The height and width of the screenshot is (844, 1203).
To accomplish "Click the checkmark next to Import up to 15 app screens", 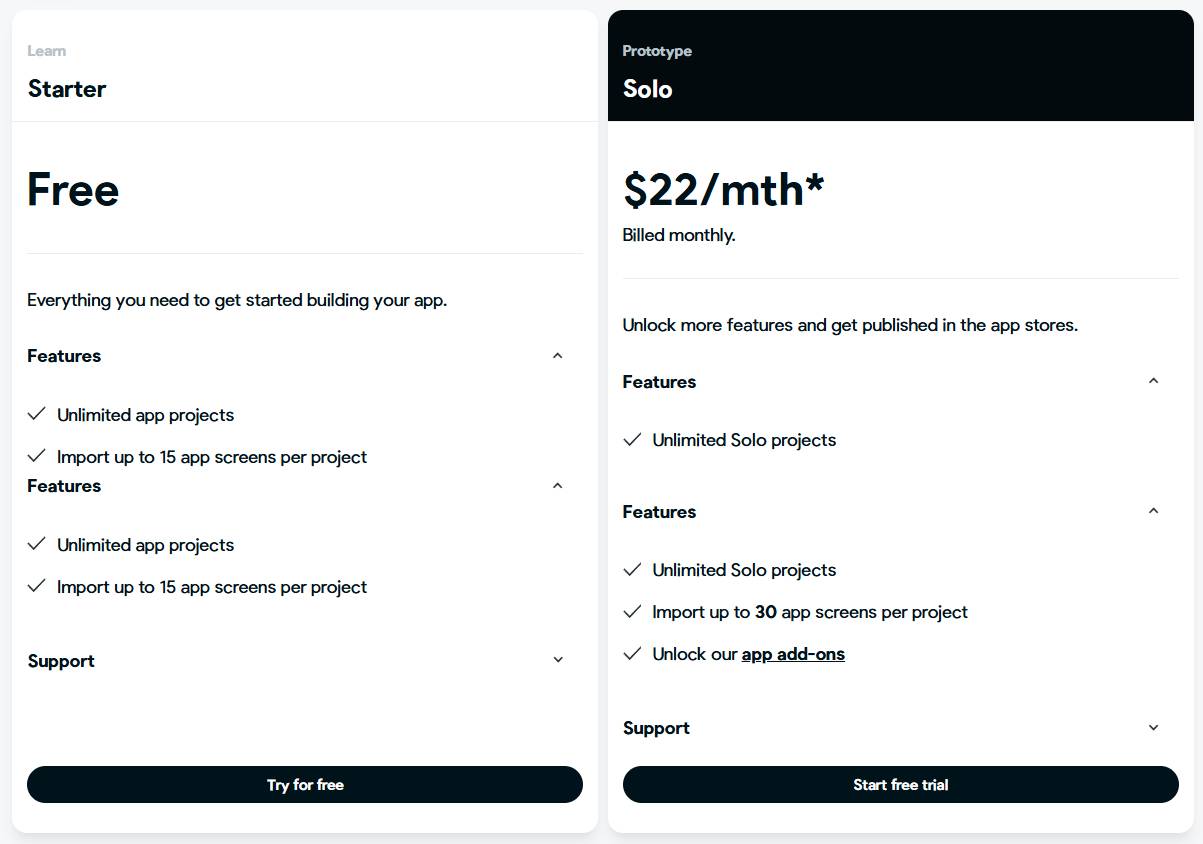I will [x=37, y=455].
